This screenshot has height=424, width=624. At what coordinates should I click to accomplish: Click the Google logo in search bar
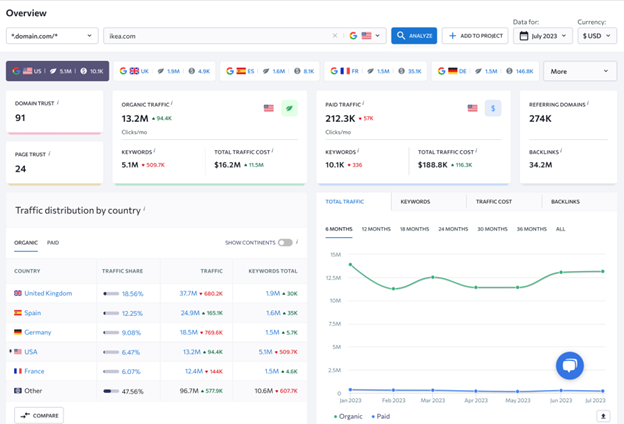click(353, 36)
